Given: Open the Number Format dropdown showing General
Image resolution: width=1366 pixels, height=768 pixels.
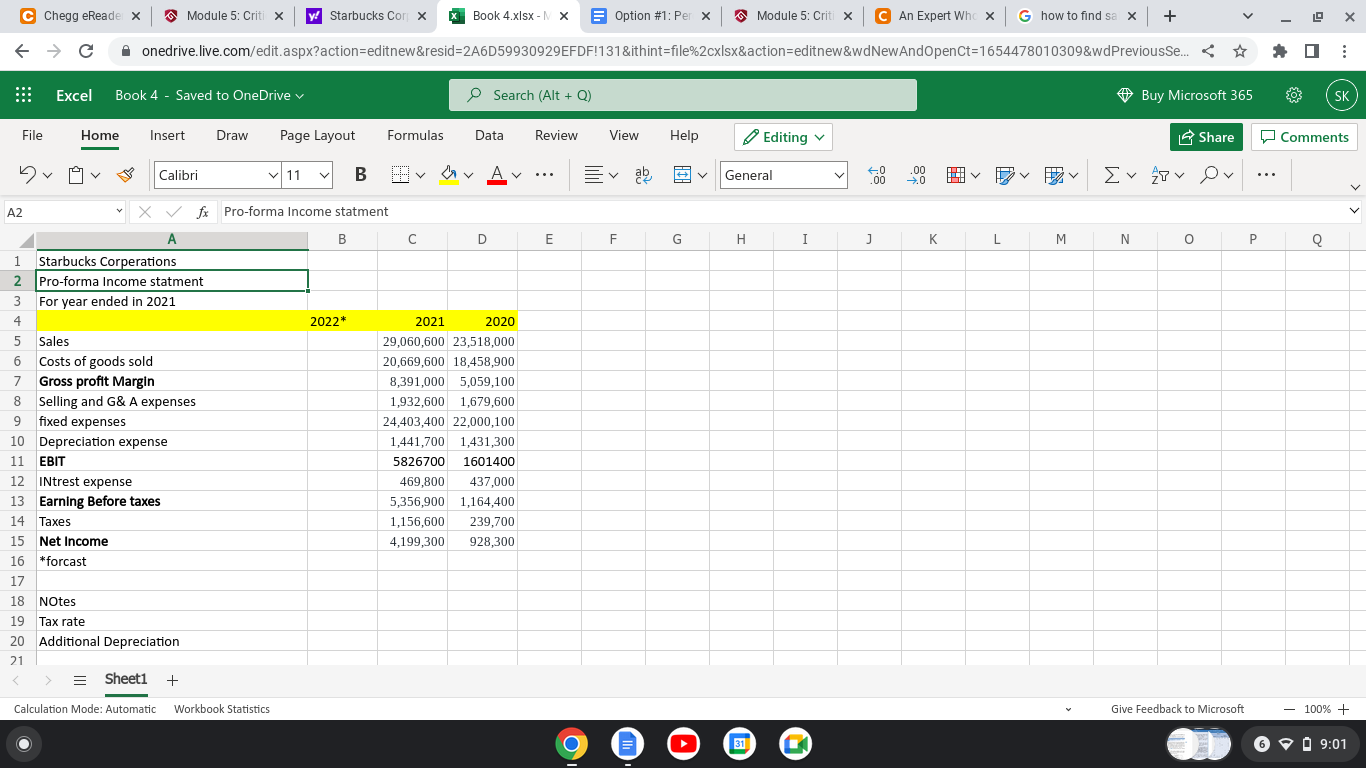Looking at the screenshot, I should (x=783, y=174).
